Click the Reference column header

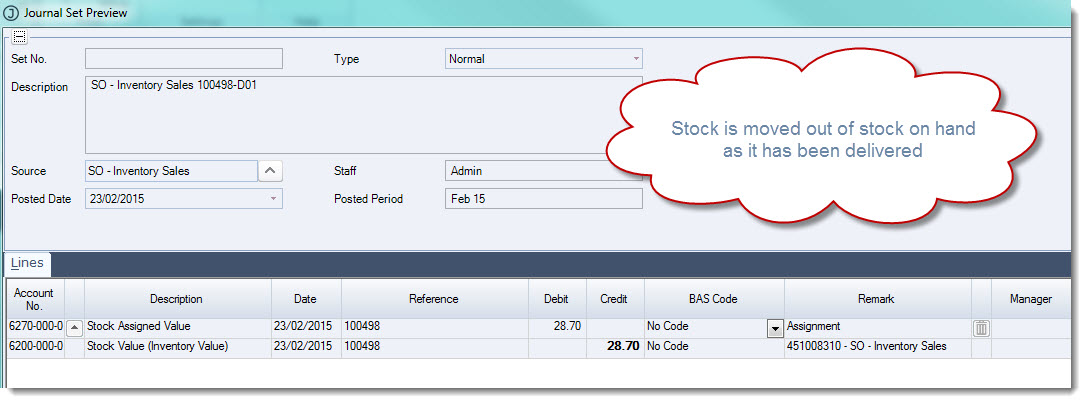434,299
